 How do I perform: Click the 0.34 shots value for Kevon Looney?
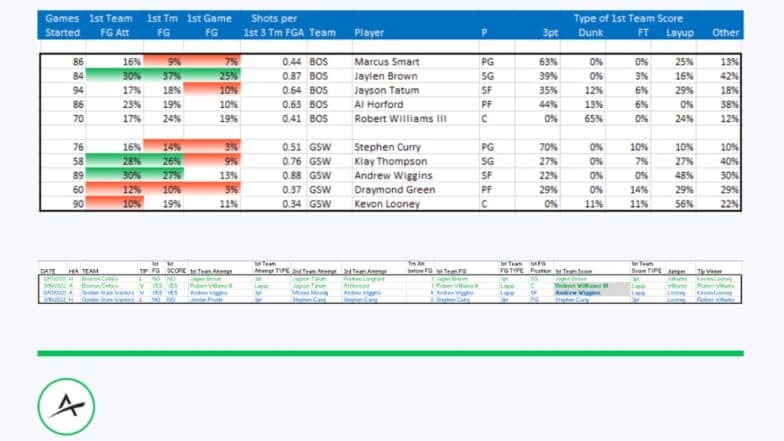point(292,204)
